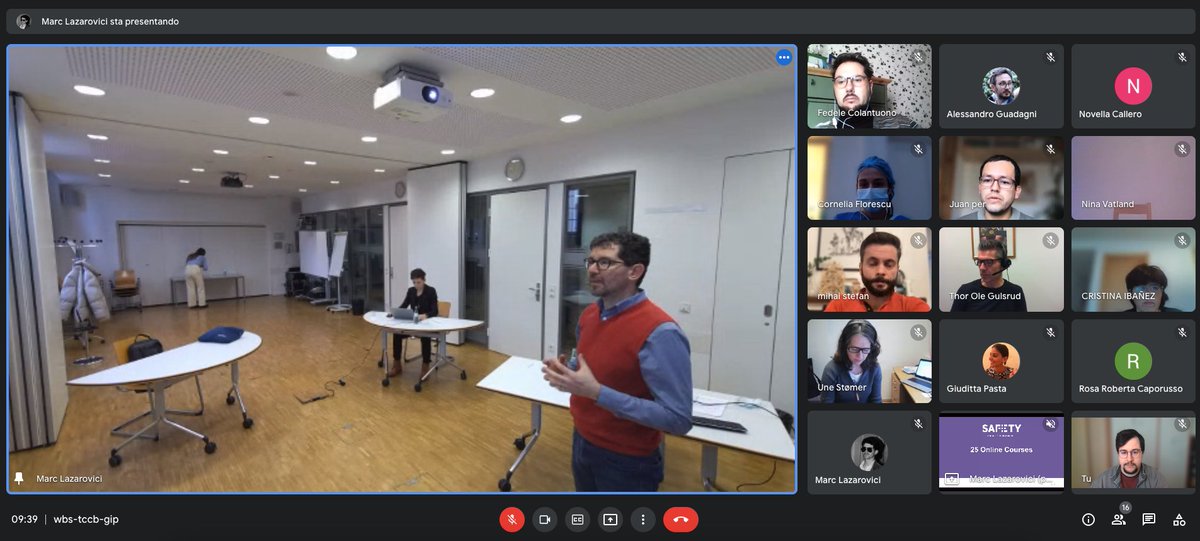
Task: Click muted mic icon on Fedele Colantuono tile
Action: pos(918,58)
